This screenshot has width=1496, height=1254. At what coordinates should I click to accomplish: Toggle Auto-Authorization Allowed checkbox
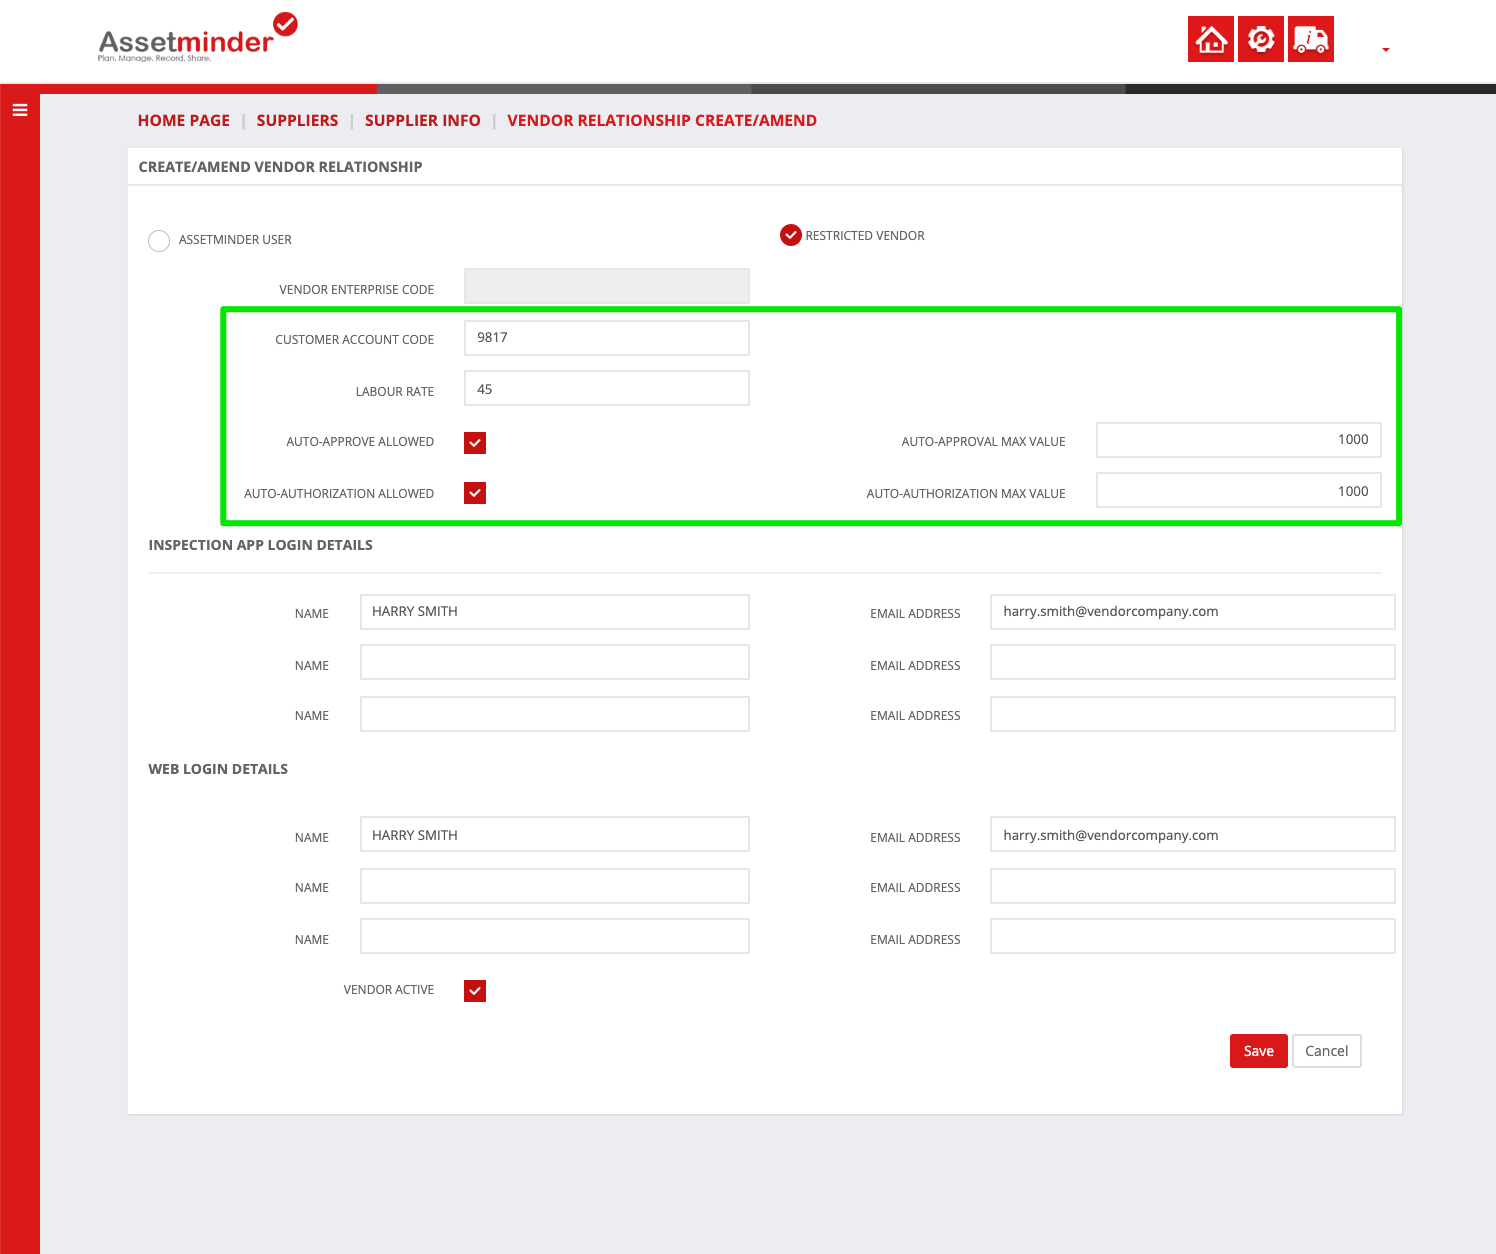(x=475, y=493)
